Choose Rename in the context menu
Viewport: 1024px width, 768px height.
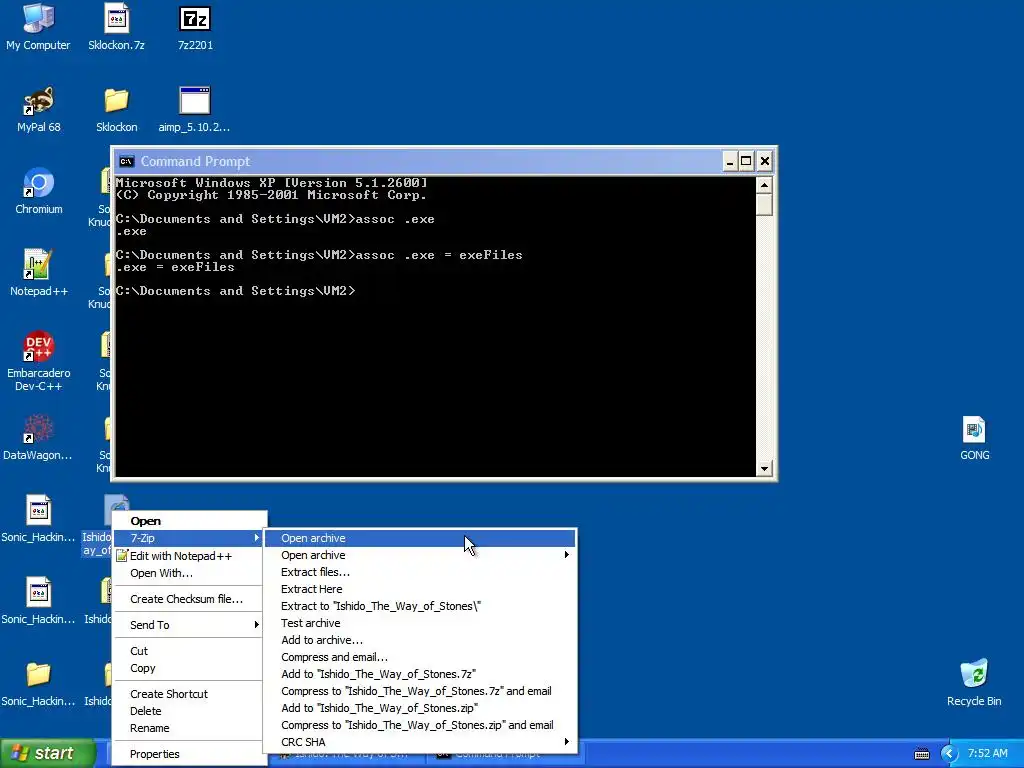pos(190,728)
